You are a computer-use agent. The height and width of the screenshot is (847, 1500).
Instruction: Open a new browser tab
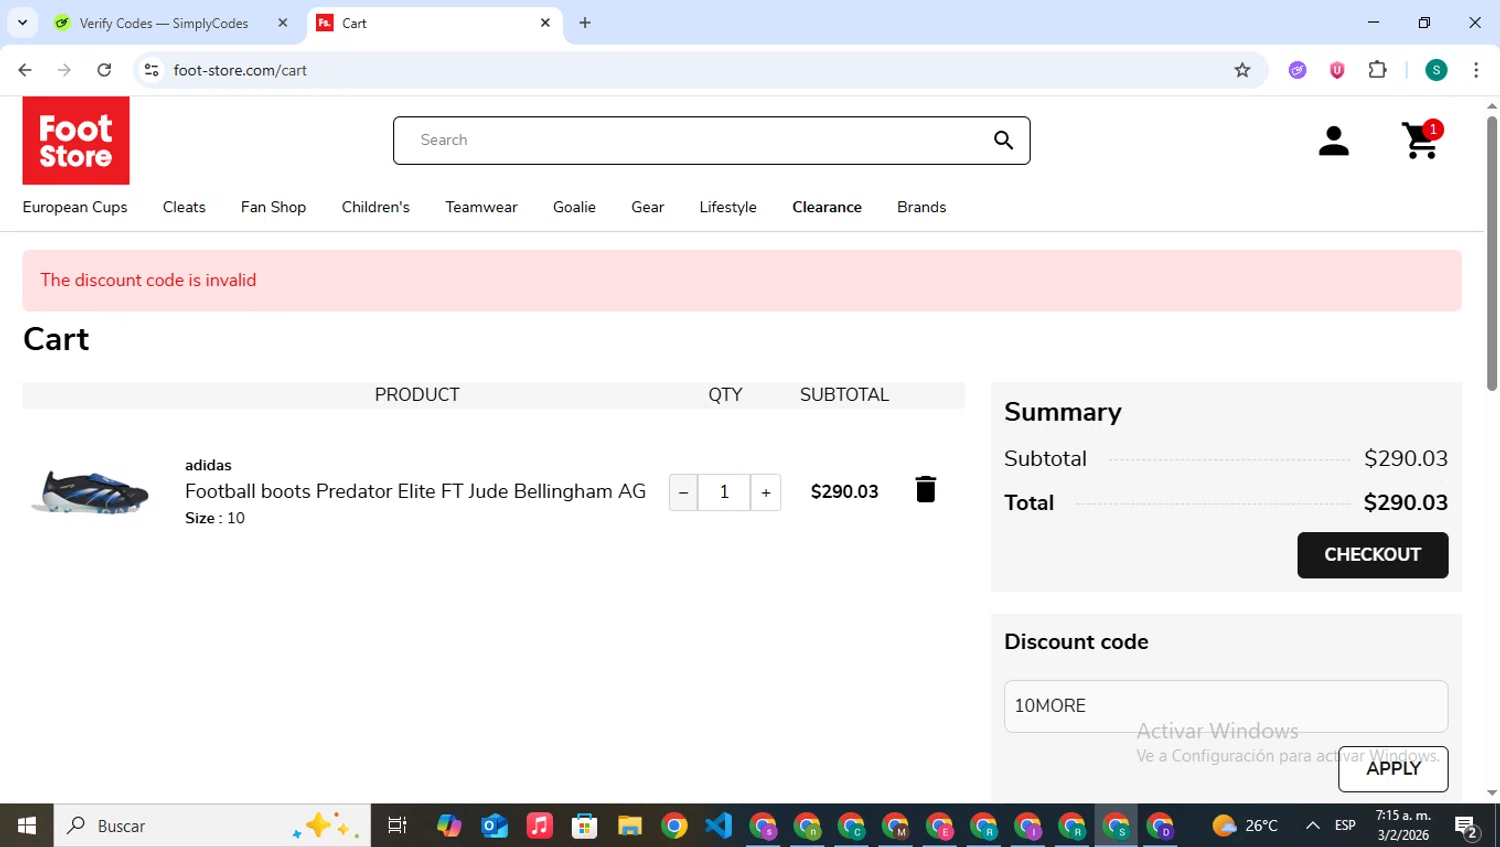click(585, 23)
